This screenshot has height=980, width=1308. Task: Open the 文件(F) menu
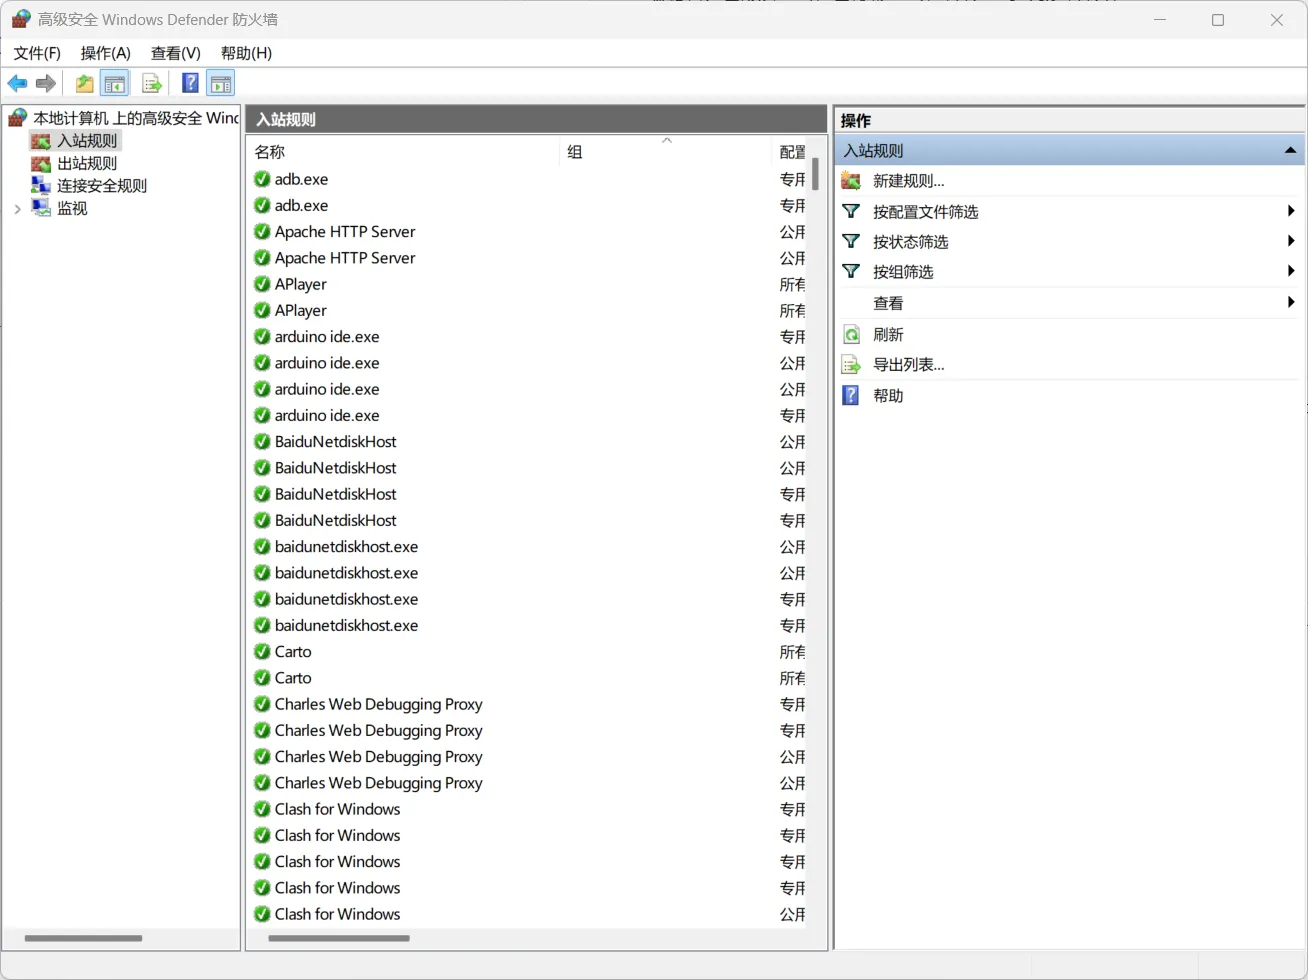pos(37,53)
